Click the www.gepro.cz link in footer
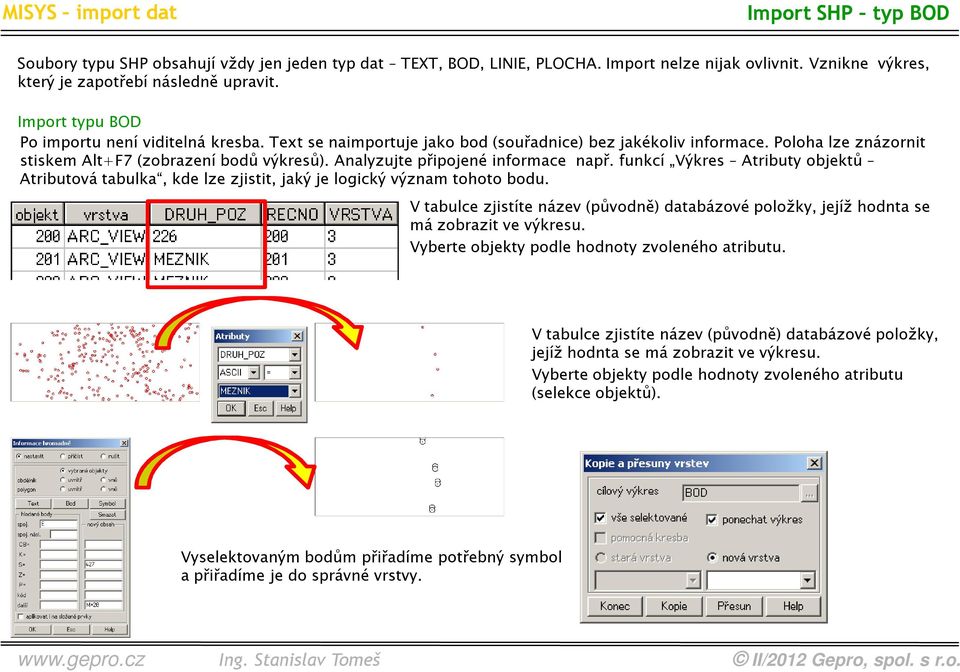Screen dimensions: 960x672 click(x=81, y=660)
